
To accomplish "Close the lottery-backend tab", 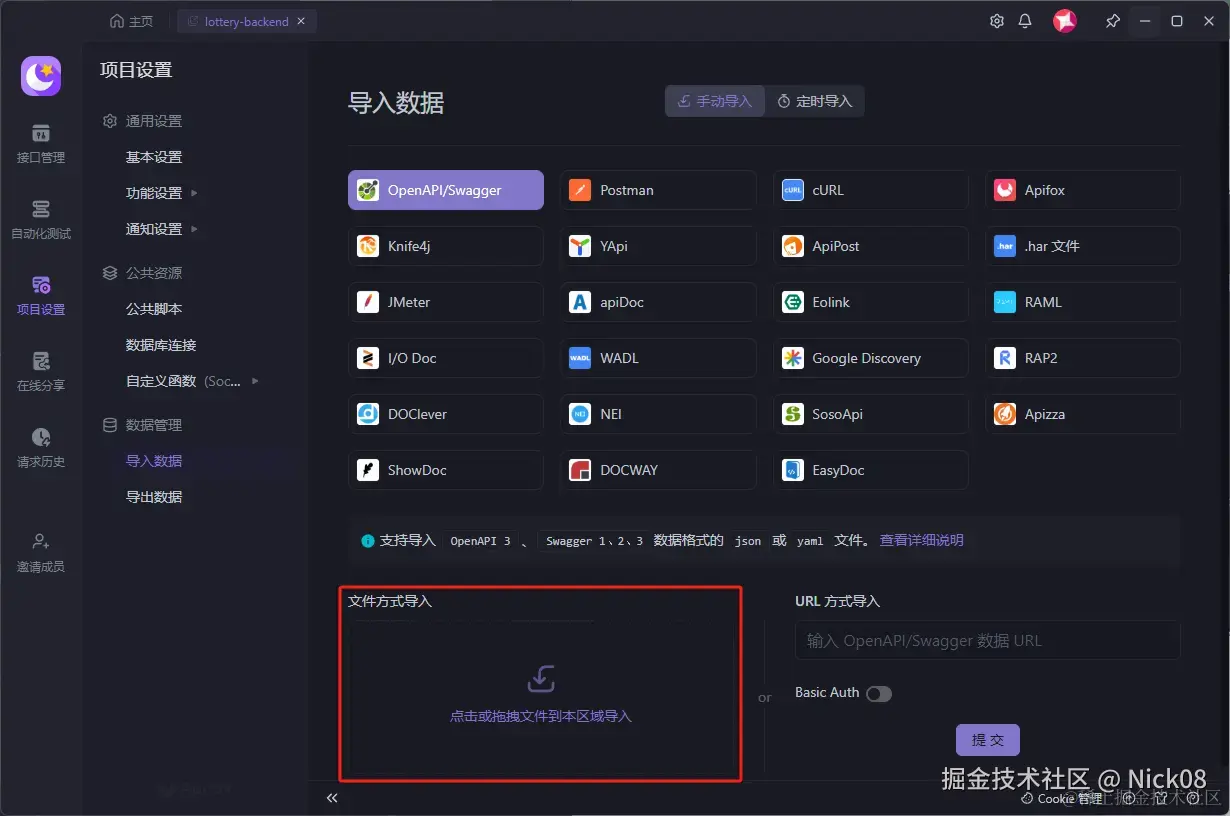I will [302, 21].
